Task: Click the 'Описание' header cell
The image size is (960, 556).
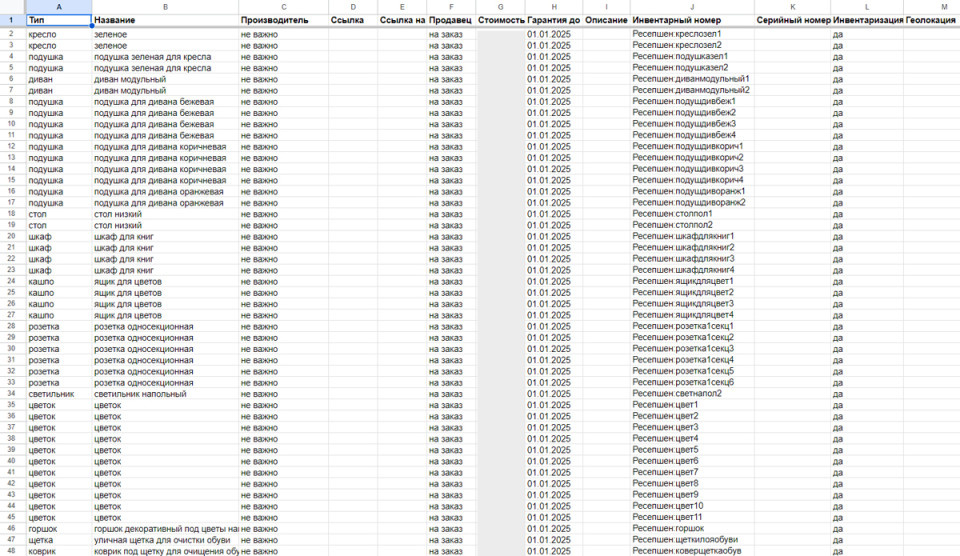Action: (x=607, y=20)
